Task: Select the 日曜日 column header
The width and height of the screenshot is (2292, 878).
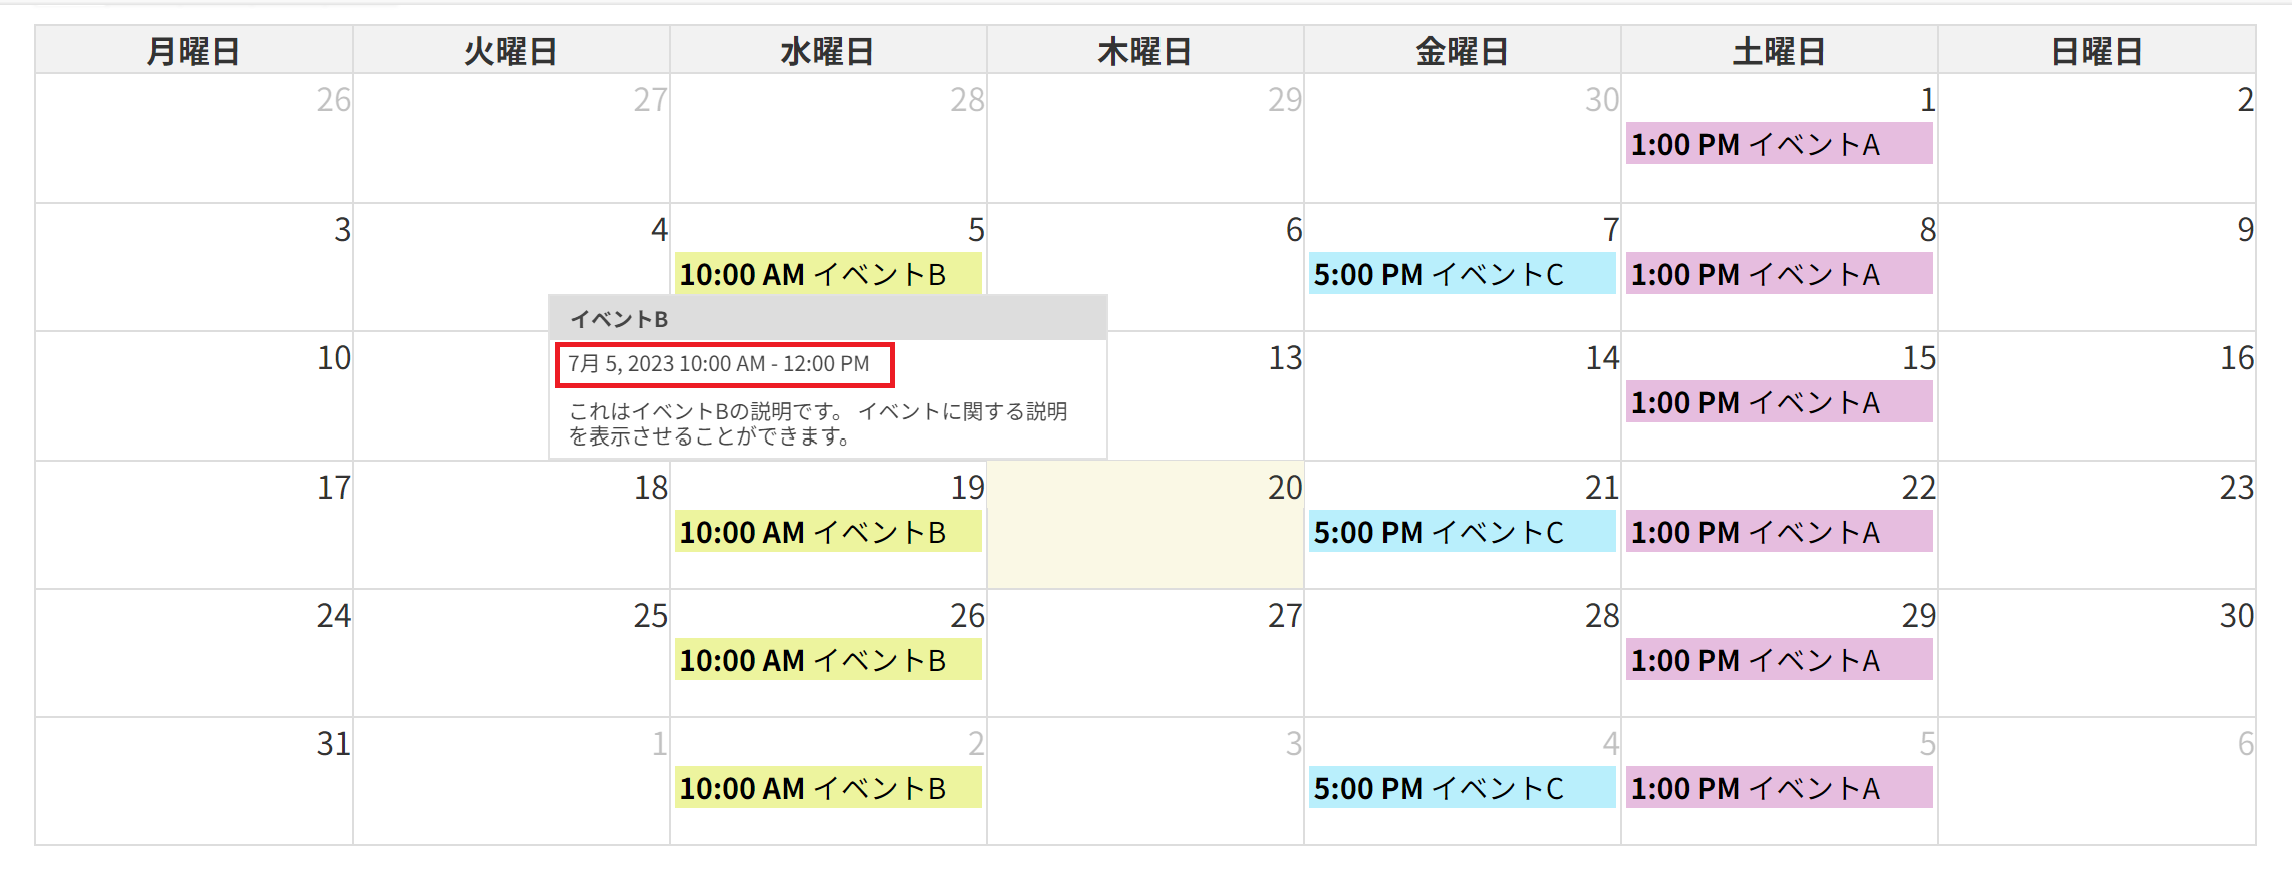Action: tap(2097, 50)
